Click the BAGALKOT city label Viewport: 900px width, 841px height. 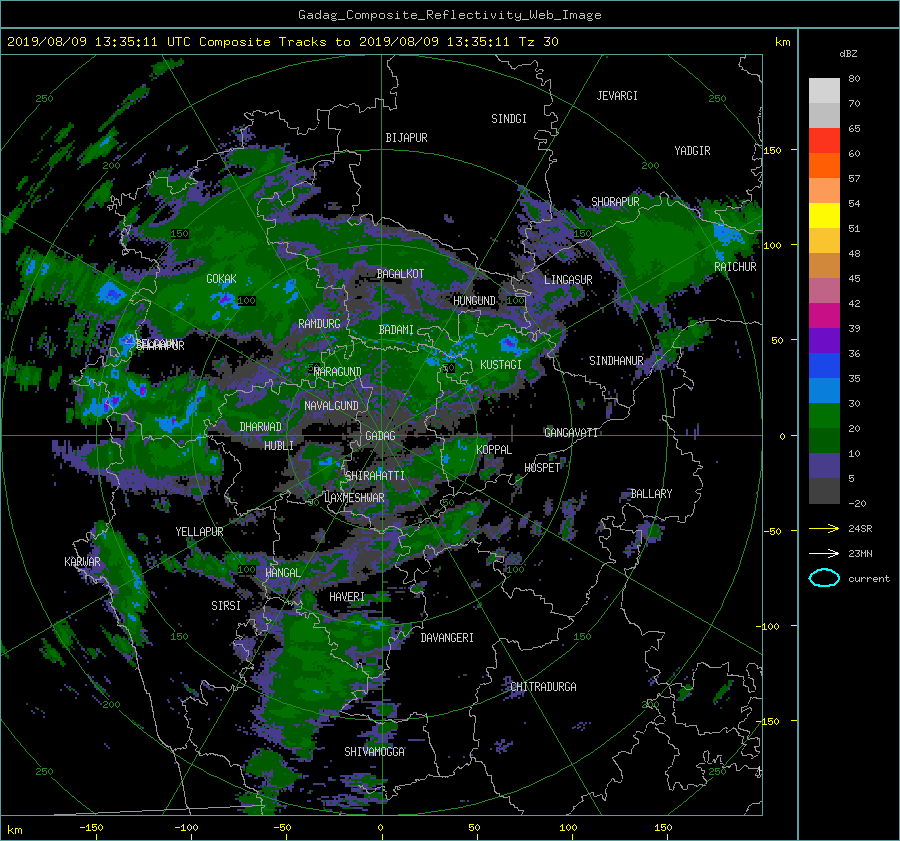click(x=400, y=274)
